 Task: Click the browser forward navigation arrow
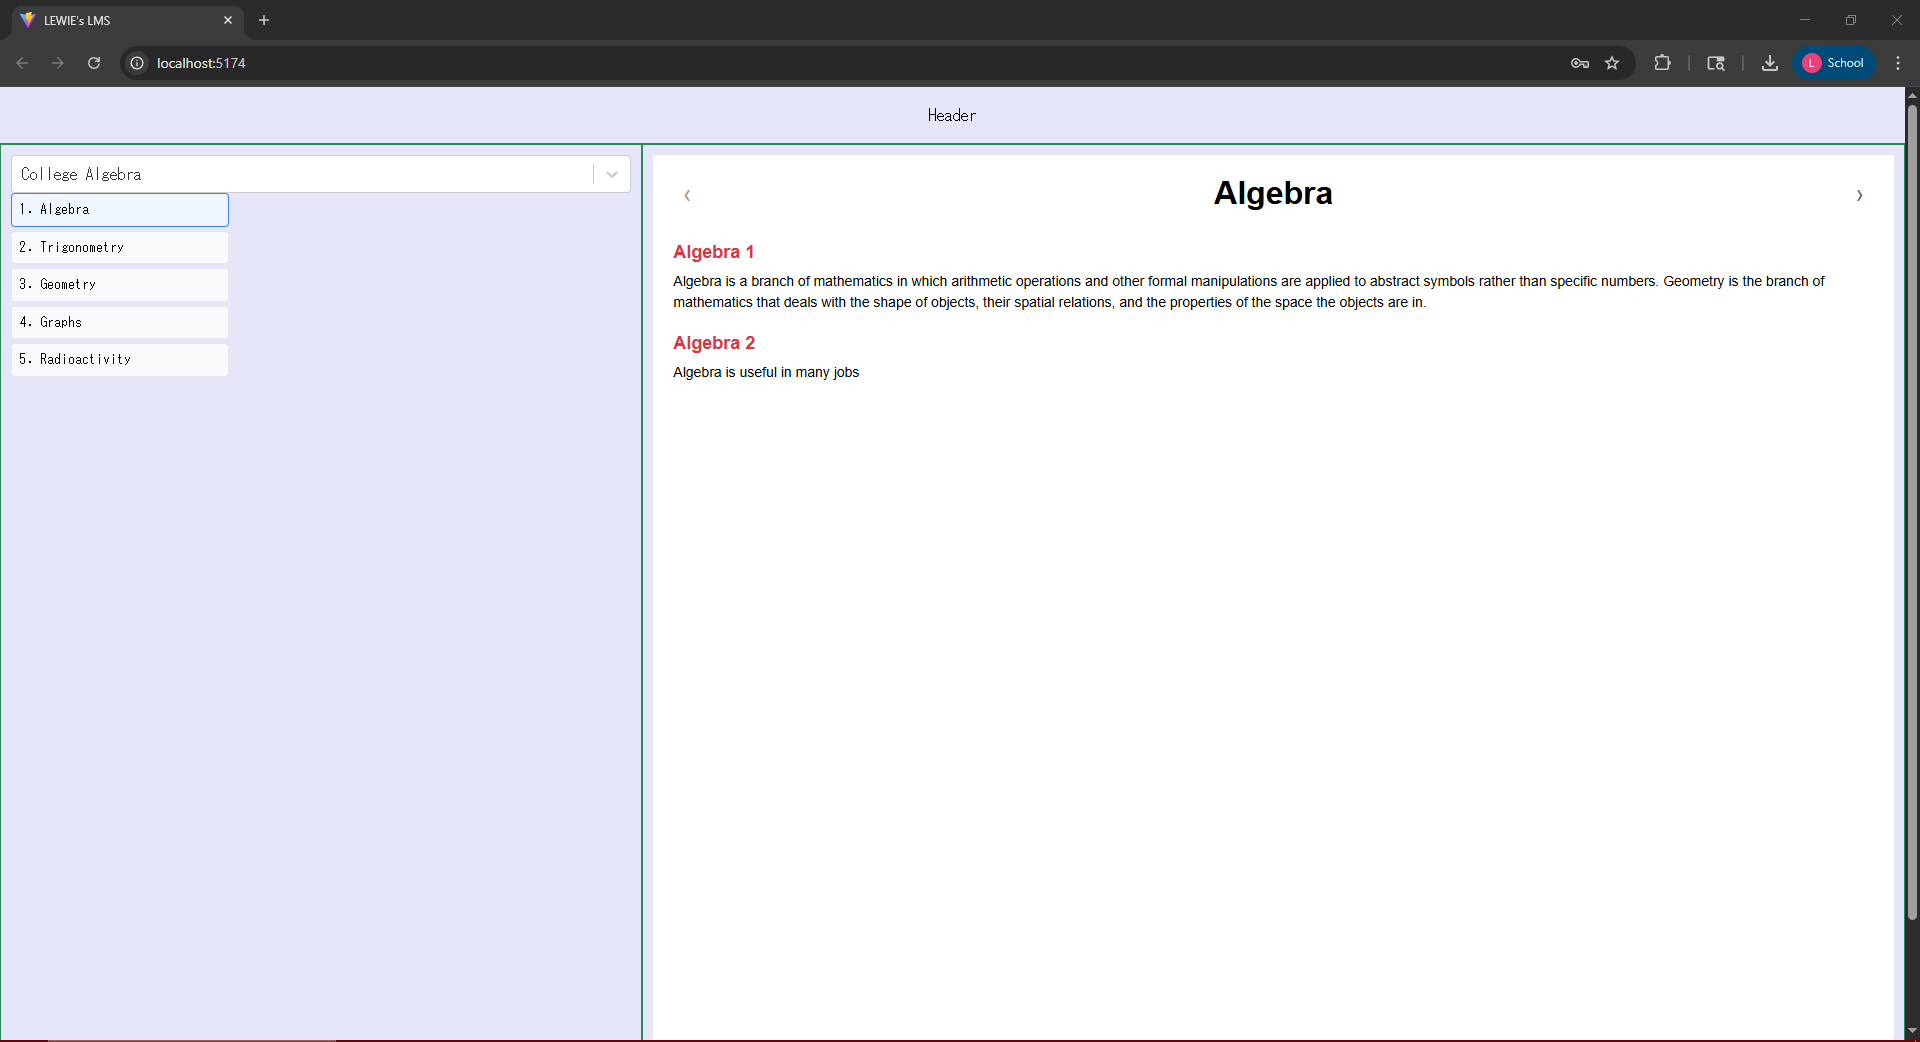tap(58, 63)
